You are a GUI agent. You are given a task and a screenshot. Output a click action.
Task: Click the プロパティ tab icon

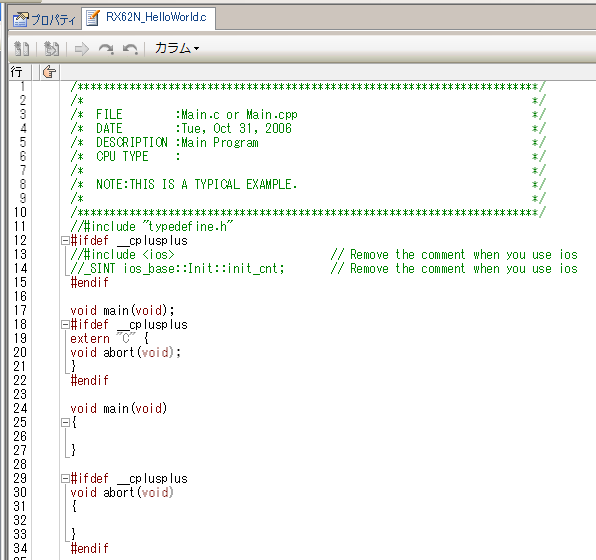[21, 19]
